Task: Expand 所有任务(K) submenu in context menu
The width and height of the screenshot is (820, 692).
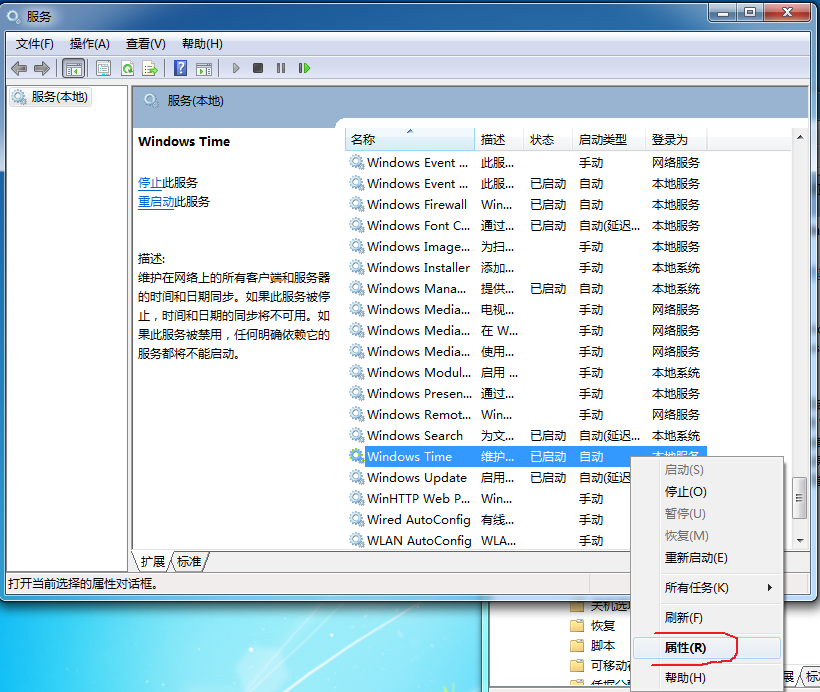Action: point(707,588)
